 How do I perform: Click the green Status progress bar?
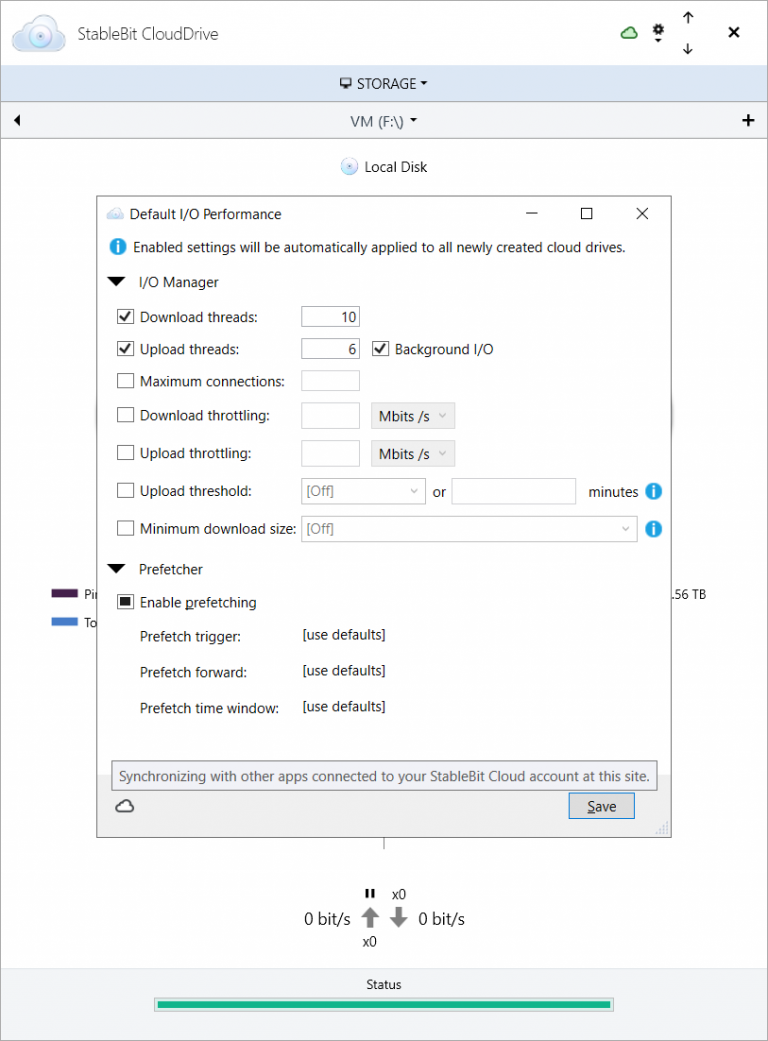click(383, 1004)
